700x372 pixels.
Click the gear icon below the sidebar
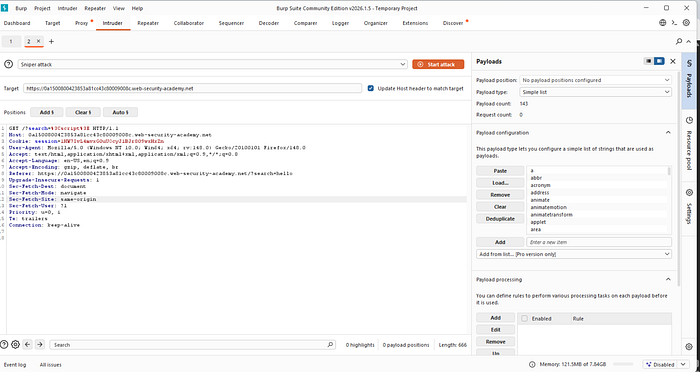689,347
